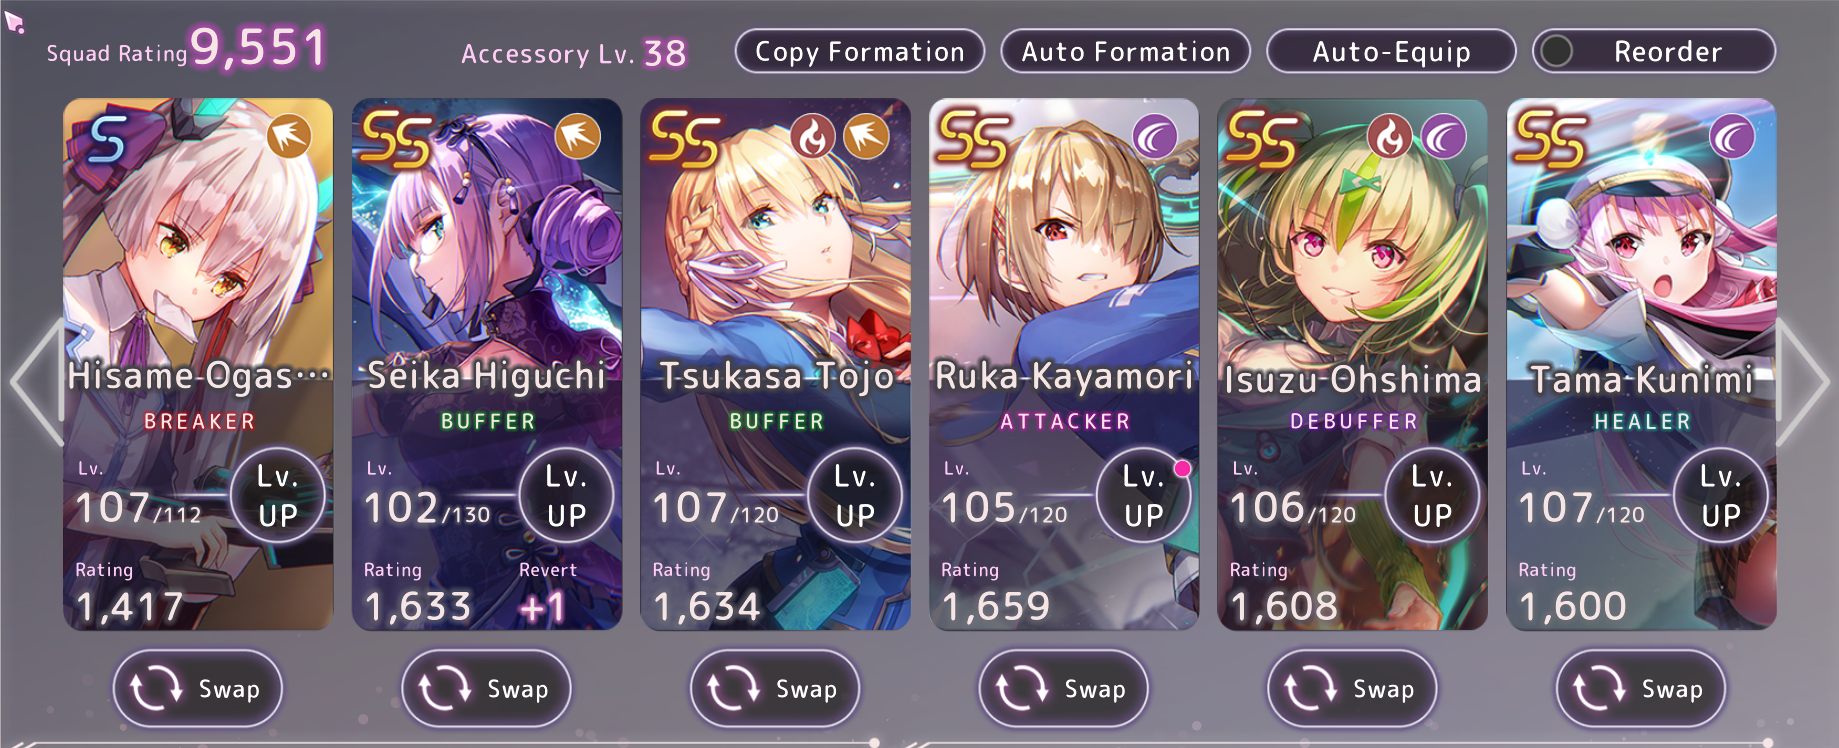Level up Ruka Kayamori with the Lv. UP button
Screen dimensions: 1839x748
tap(1144, 495)
